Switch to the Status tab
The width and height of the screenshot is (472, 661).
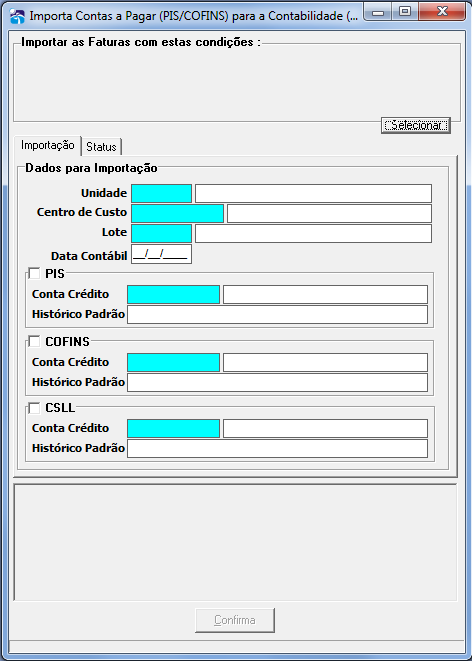(101, 147)
